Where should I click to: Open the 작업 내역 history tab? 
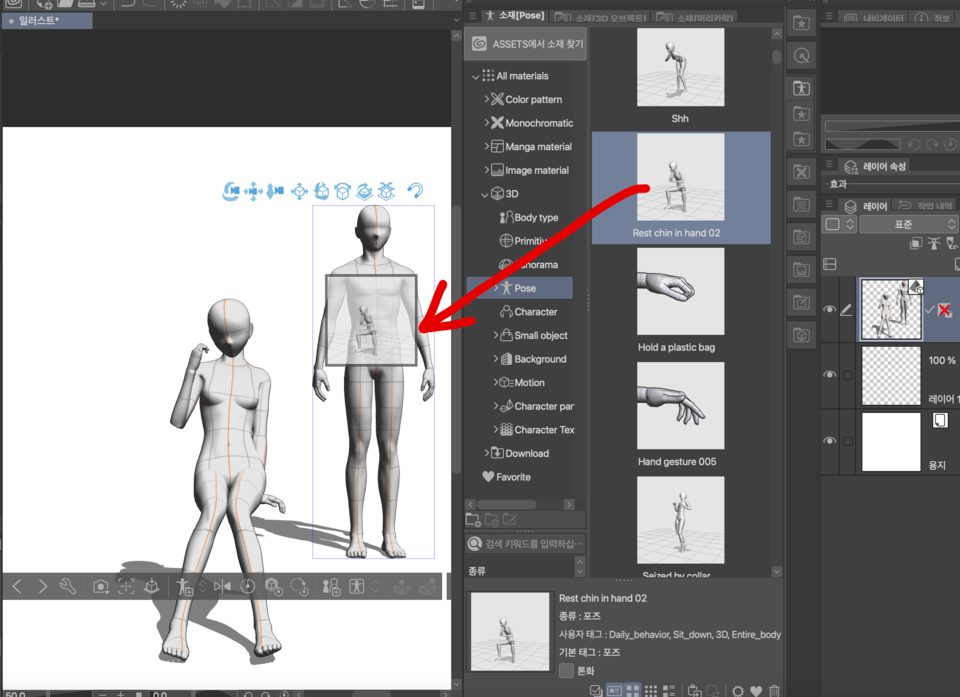[925, 205]
